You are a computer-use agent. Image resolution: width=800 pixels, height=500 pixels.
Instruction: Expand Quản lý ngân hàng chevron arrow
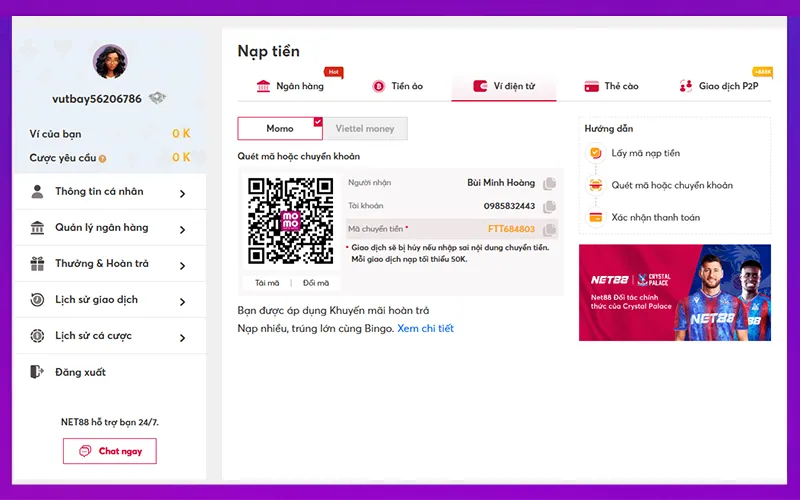tap(182, 230)
